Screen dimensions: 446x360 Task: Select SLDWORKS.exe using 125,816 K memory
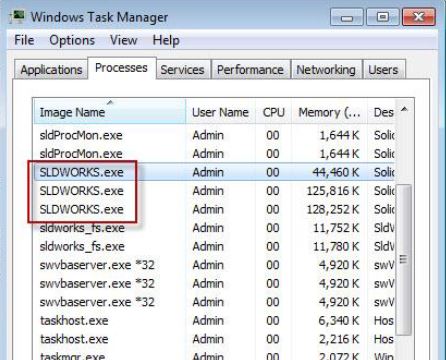coord(214,191)
